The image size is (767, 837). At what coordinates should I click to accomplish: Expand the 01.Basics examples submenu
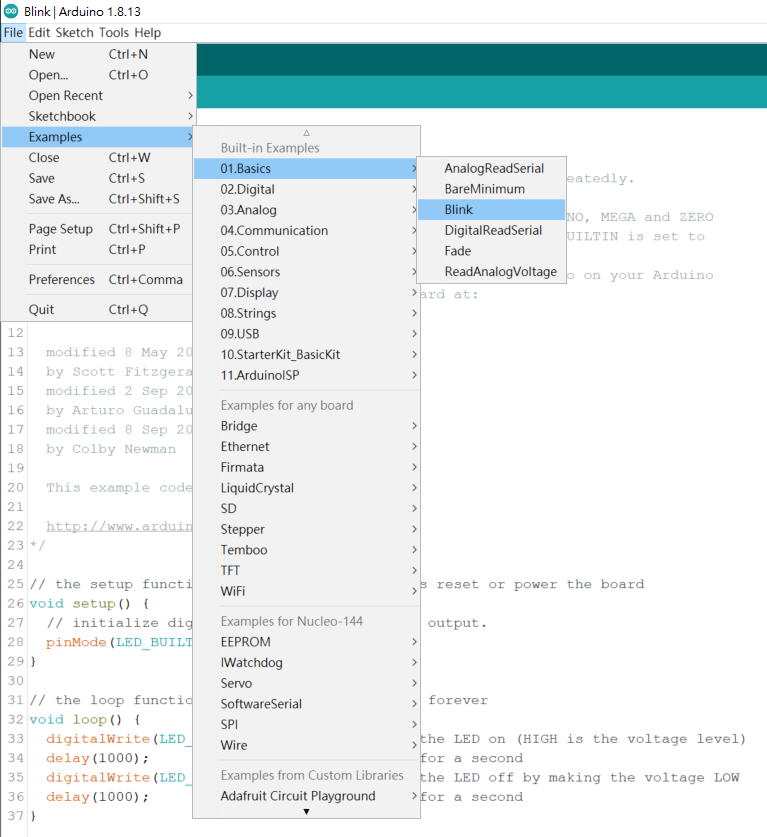(x=306, y=169)
